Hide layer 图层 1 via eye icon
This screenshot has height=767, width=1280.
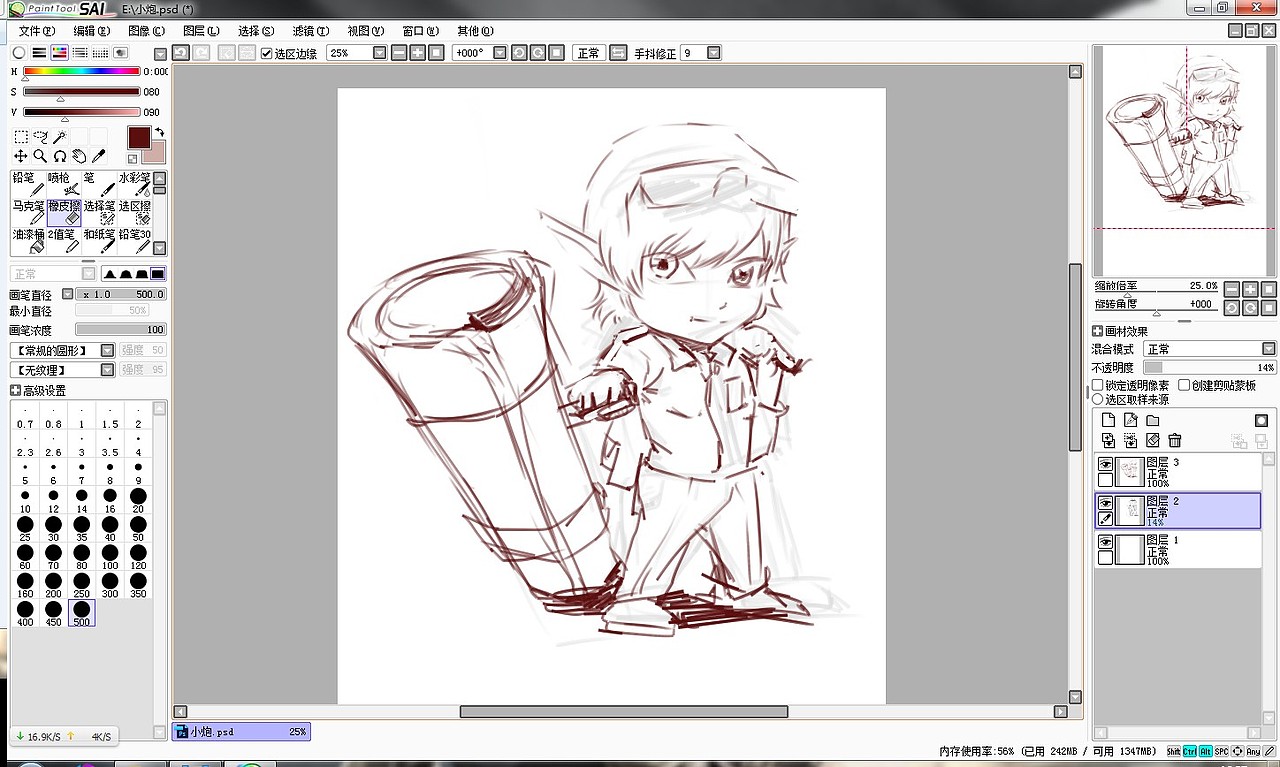pos(1105,541)
